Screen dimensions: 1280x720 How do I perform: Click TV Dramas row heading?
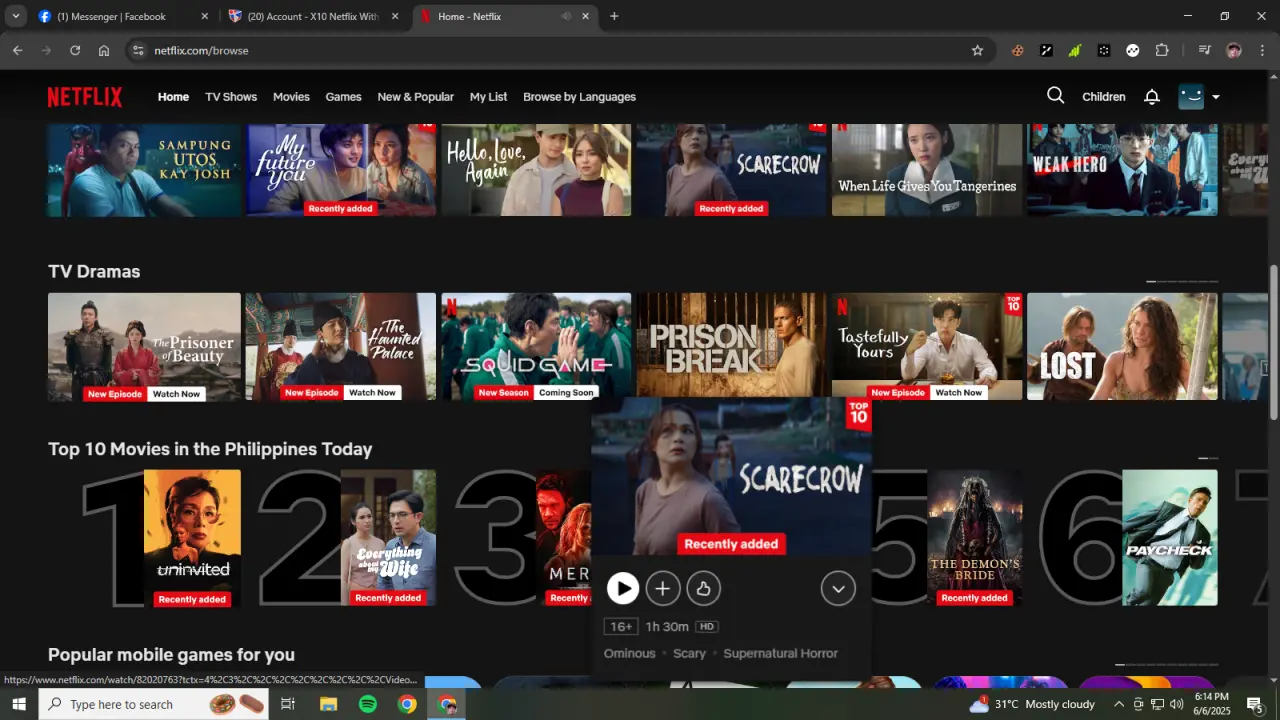tap(94, 272)
